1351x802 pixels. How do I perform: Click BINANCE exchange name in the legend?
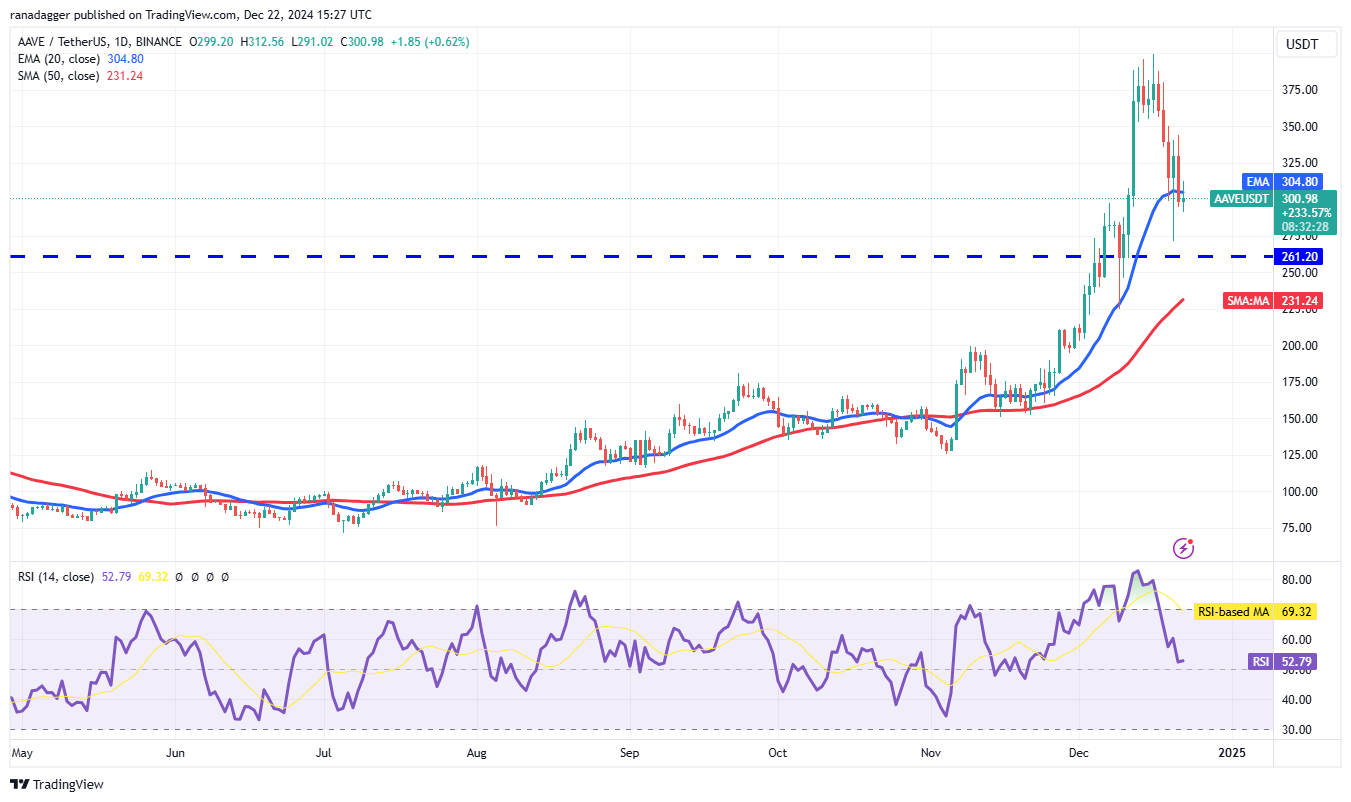pos(157,42)
